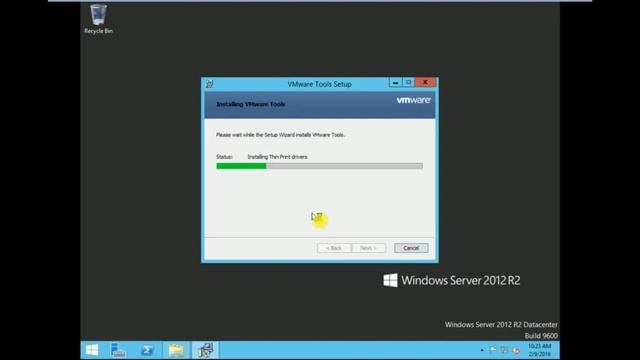Open File Explorer from the taskbar
This screenshot has width=640, height=360.
(176, 350)
